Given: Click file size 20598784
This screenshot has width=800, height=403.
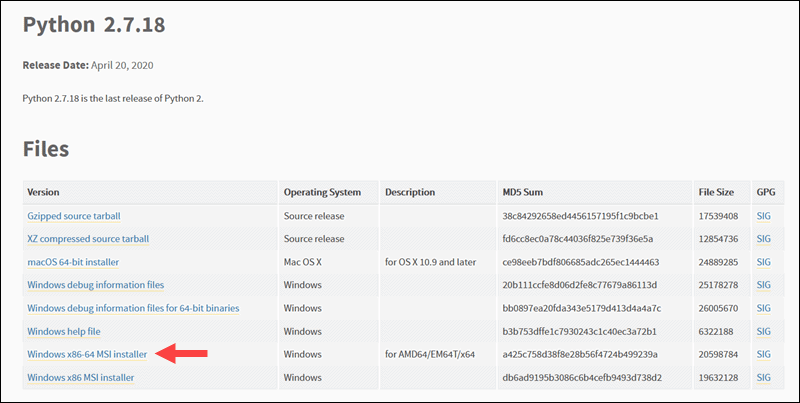Looking at the screenshot, I should 718,355.
